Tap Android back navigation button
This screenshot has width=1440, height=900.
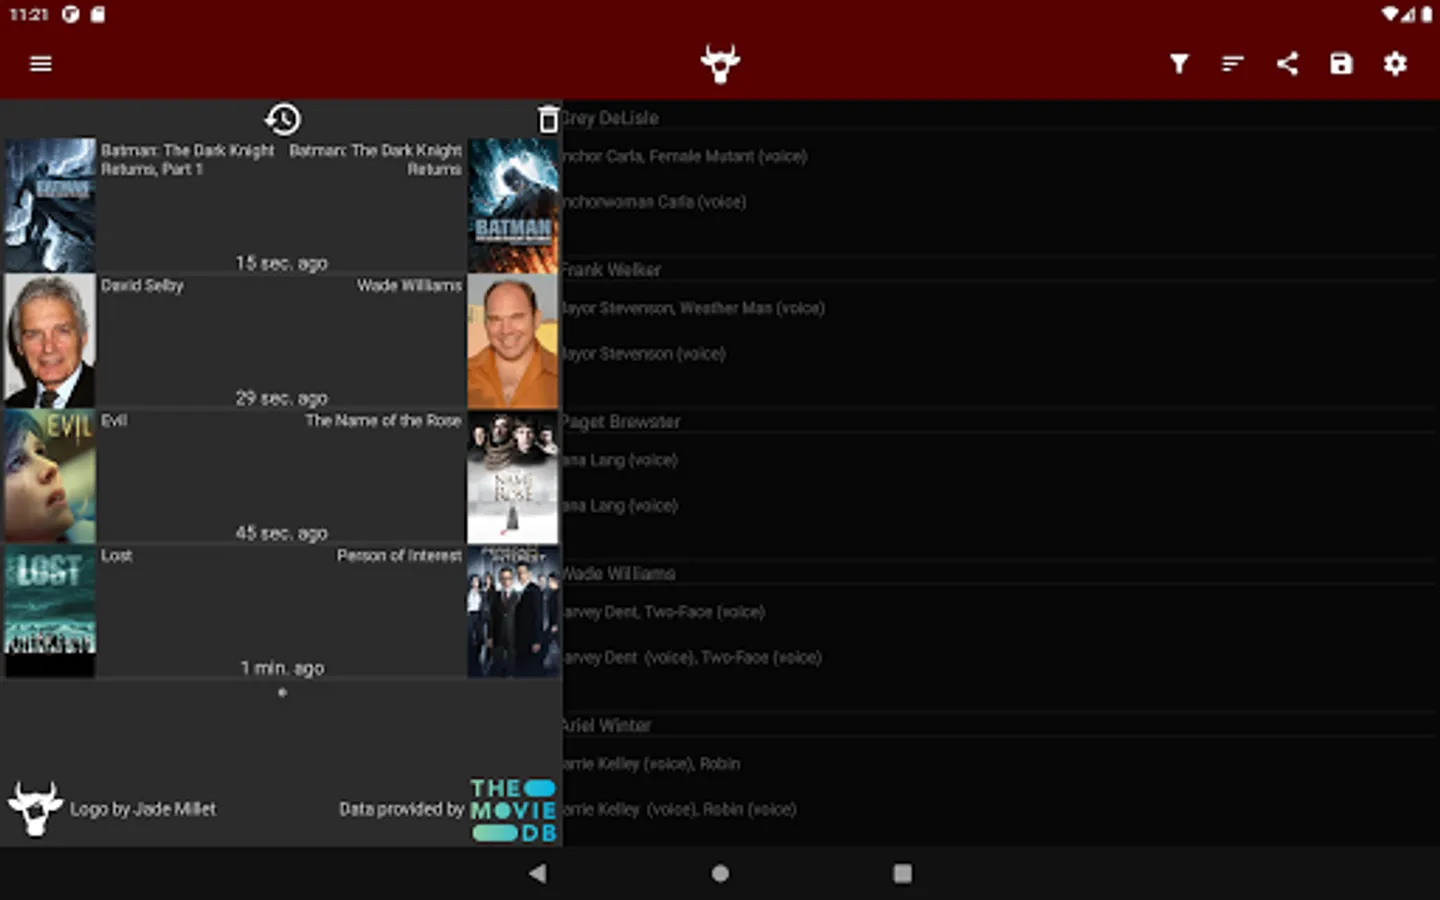coord(538,873)
